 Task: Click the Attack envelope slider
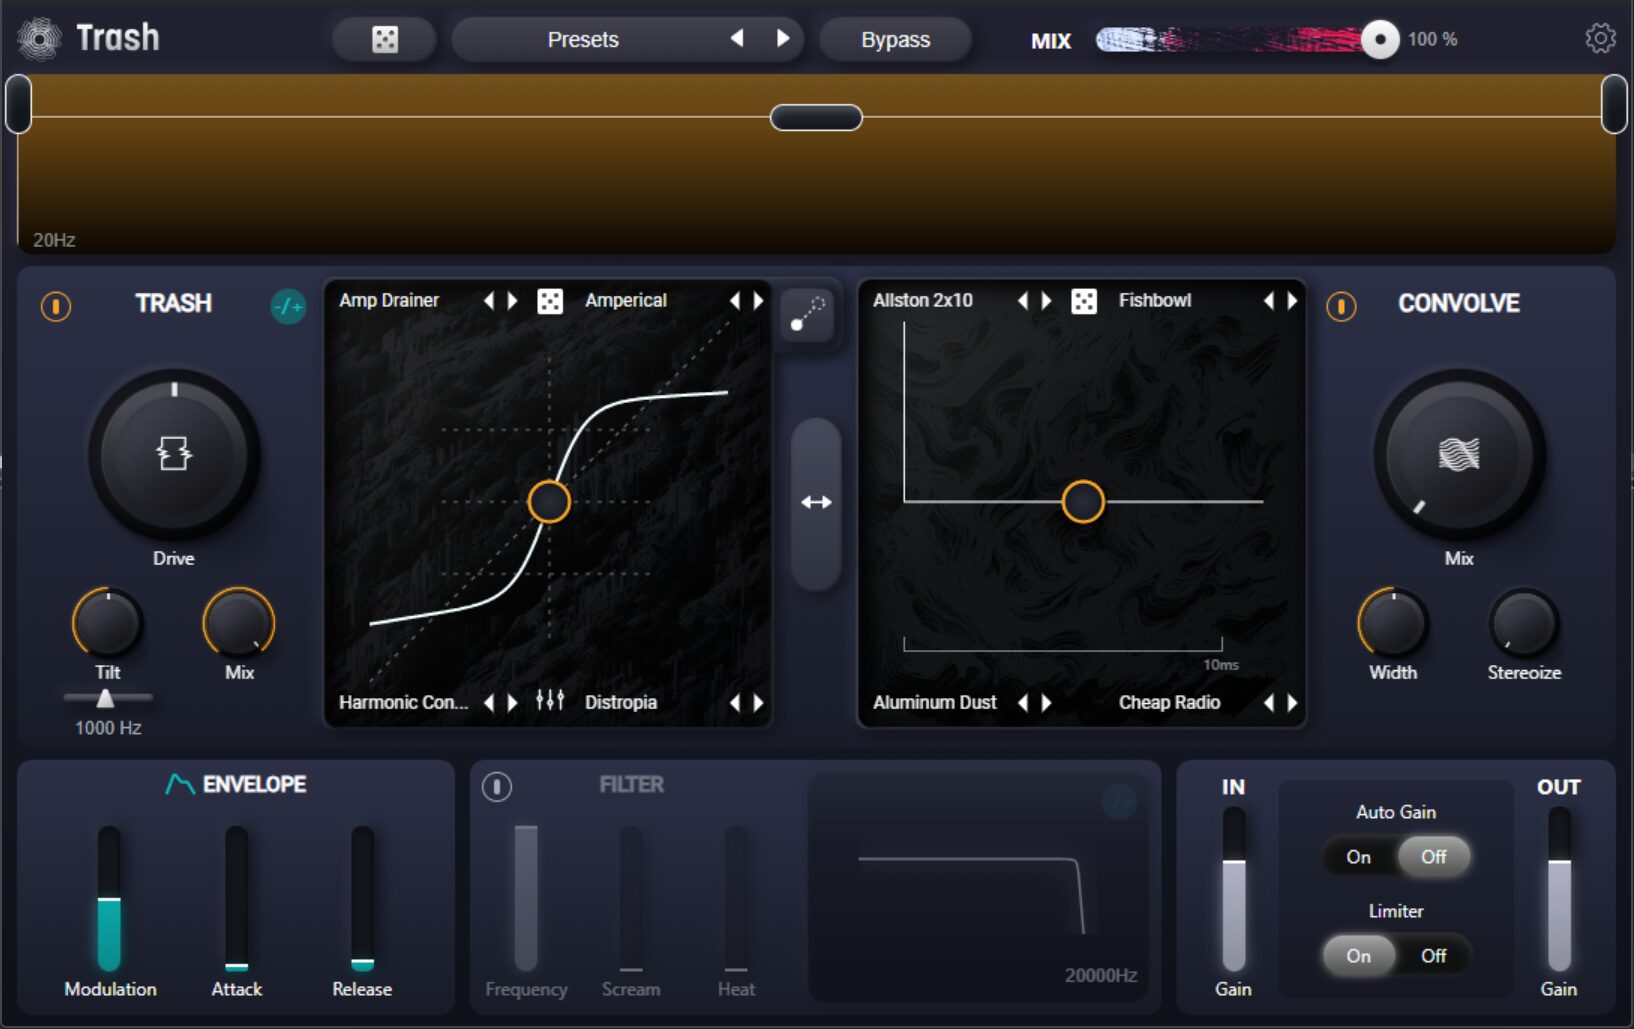[x=236, y=898]
